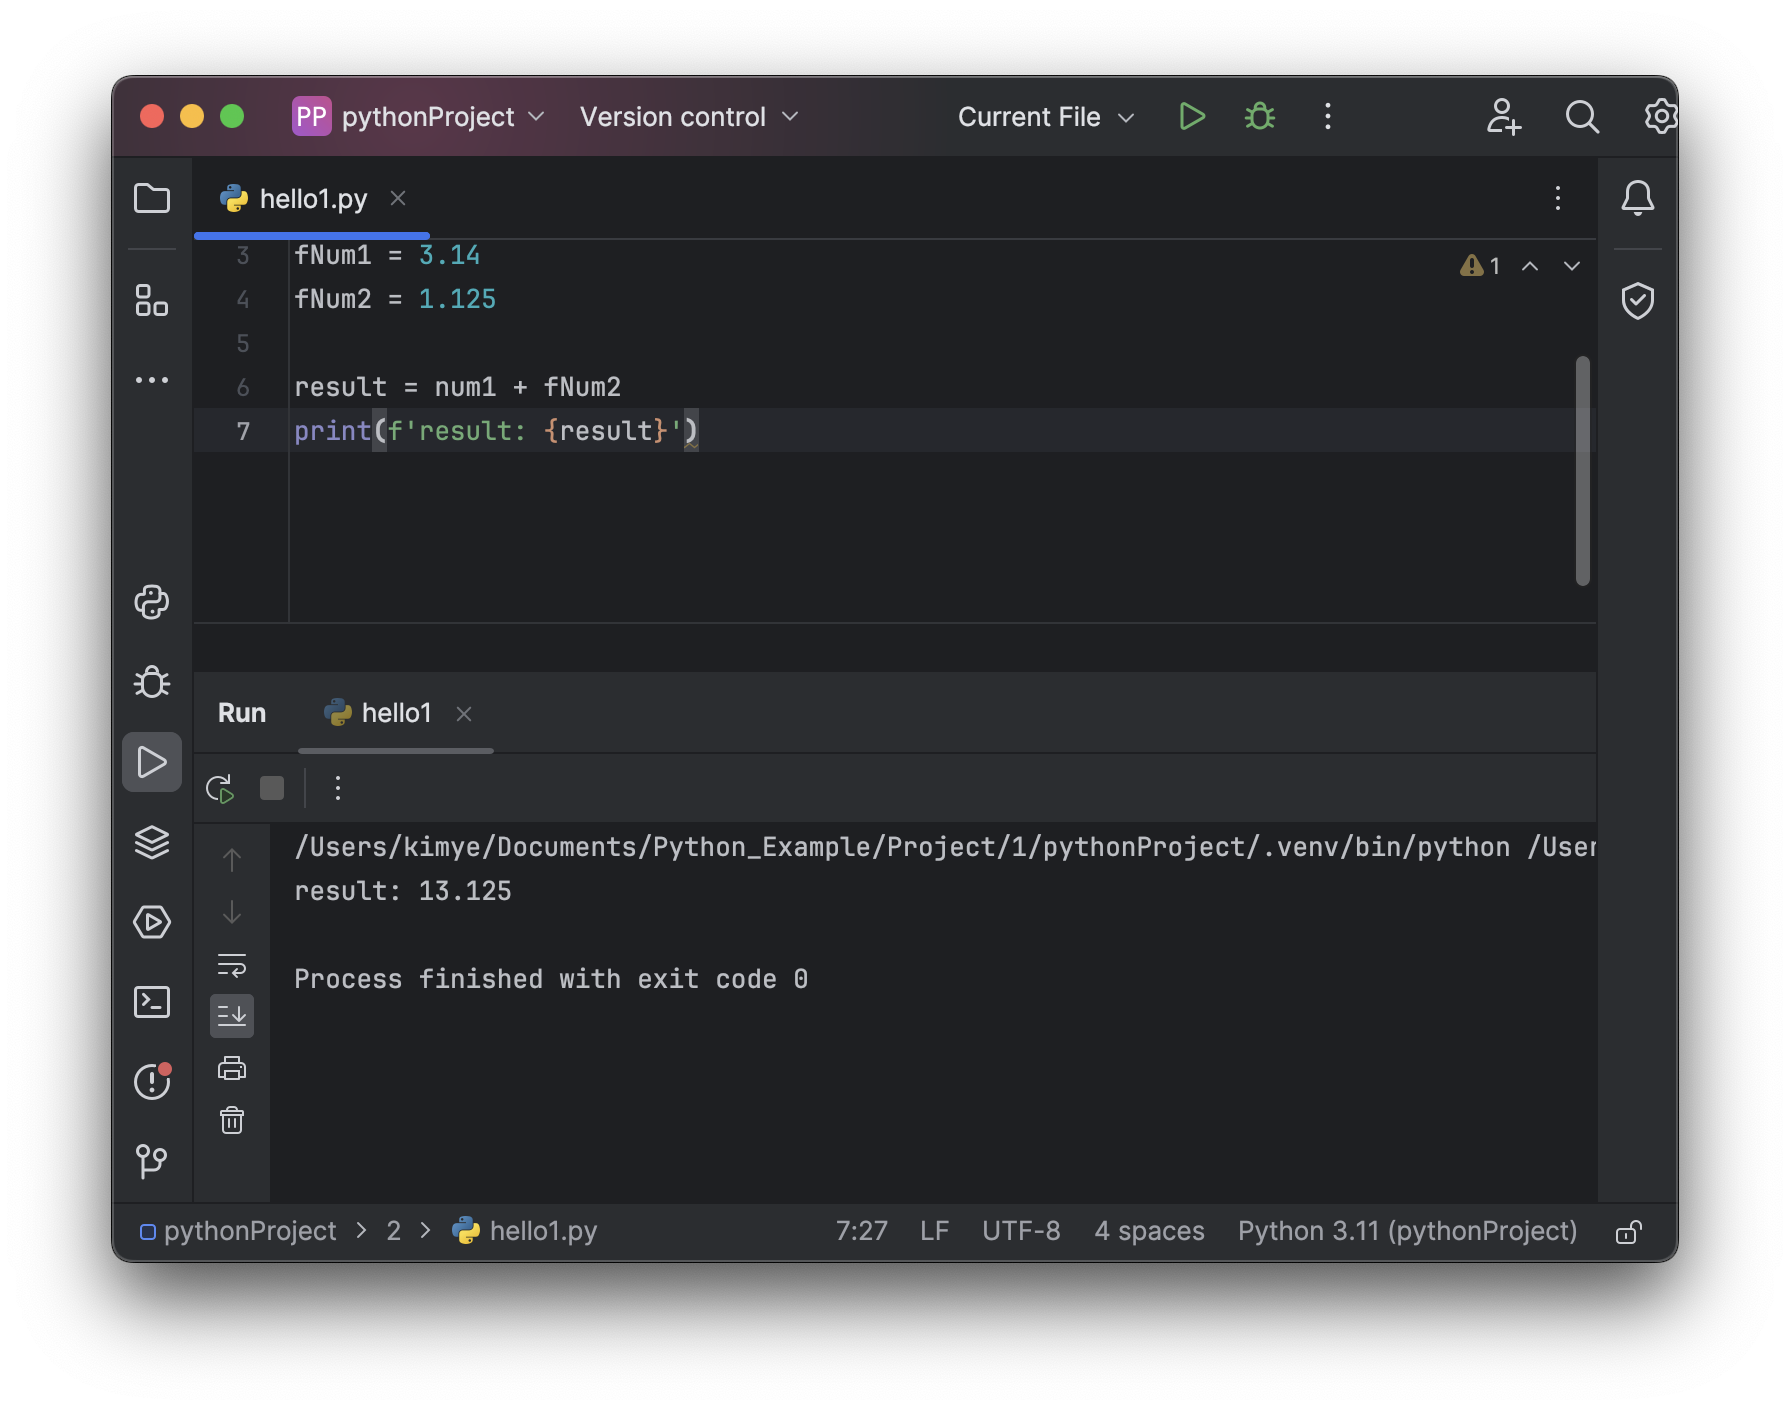Click the Python 3.11 interpreter label
The height and width of the screenshot is (1410, 1790).
(x=1407, y=1231)
